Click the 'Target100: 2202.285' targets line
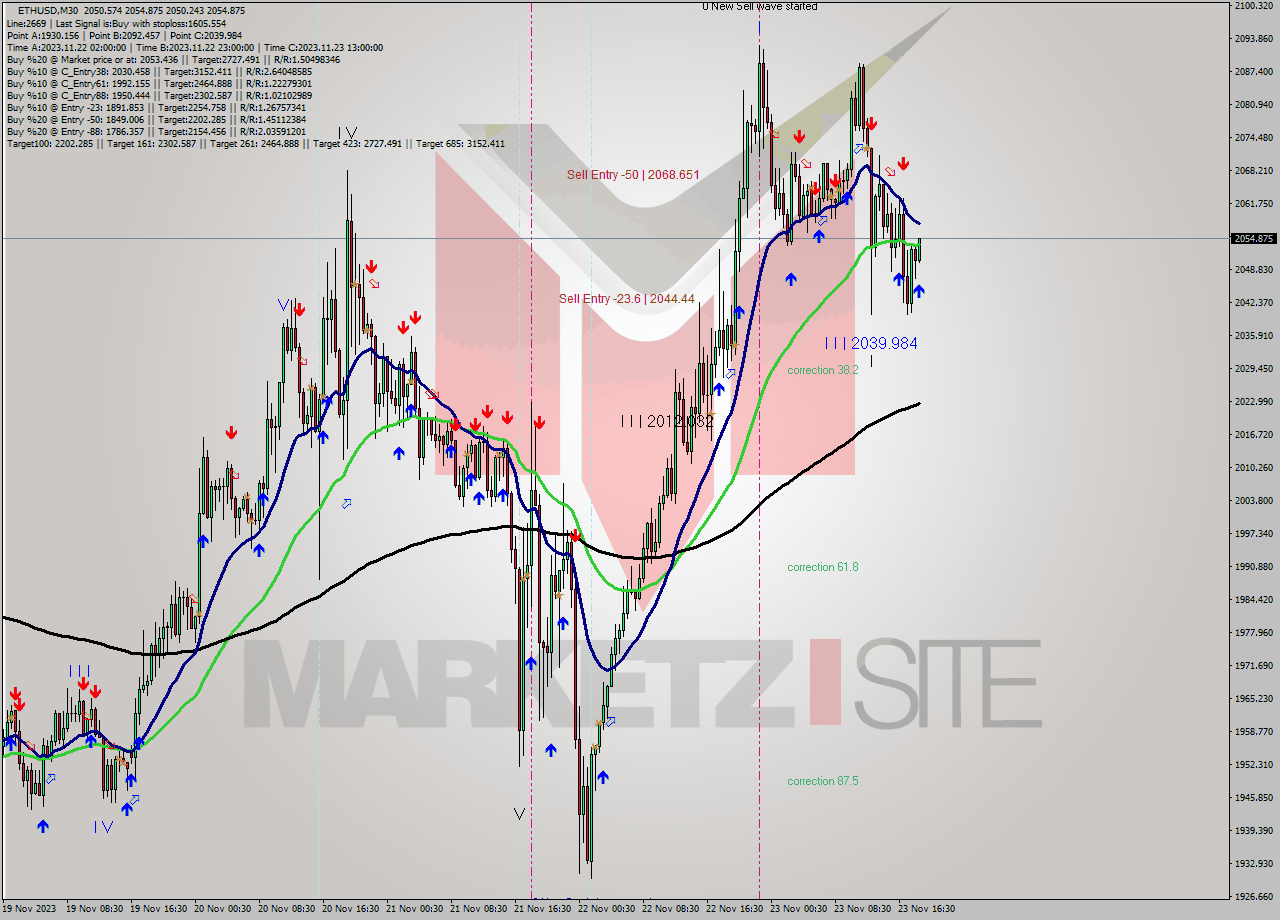The width and height of the screenshot is (1280, 920). pos(255,143)
